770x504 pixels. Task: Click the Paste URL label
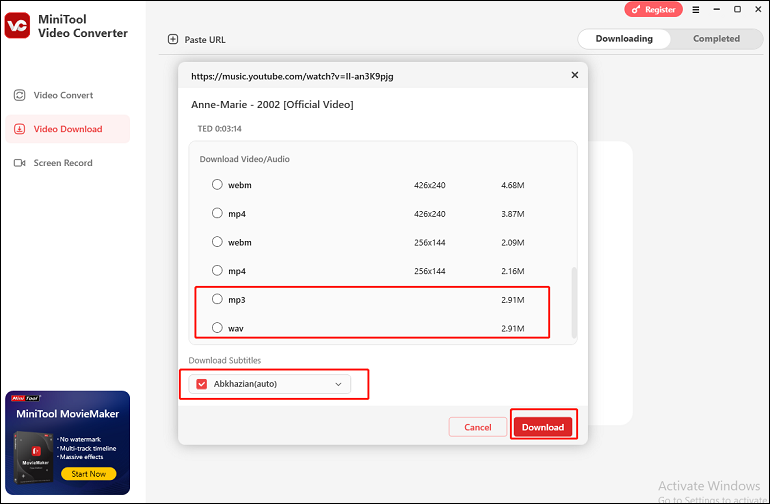(205, 40)
